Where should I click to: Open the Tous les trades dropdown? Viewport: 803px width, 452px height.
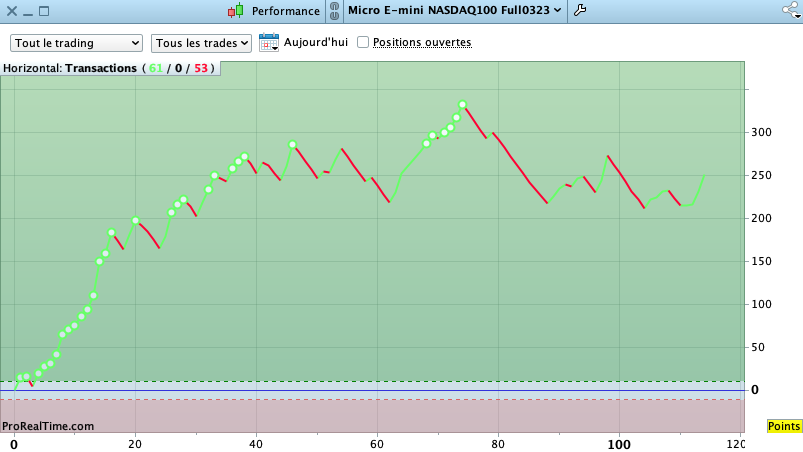[201, 43]
